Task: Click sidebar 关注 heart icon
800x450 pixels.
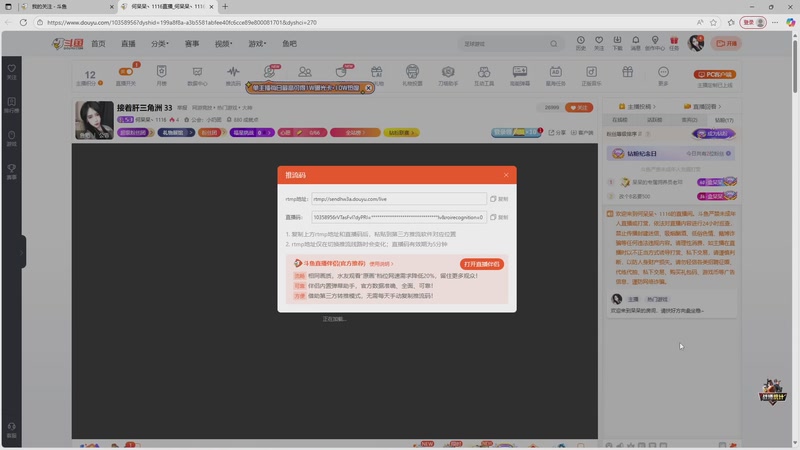Action: [11, 71]
